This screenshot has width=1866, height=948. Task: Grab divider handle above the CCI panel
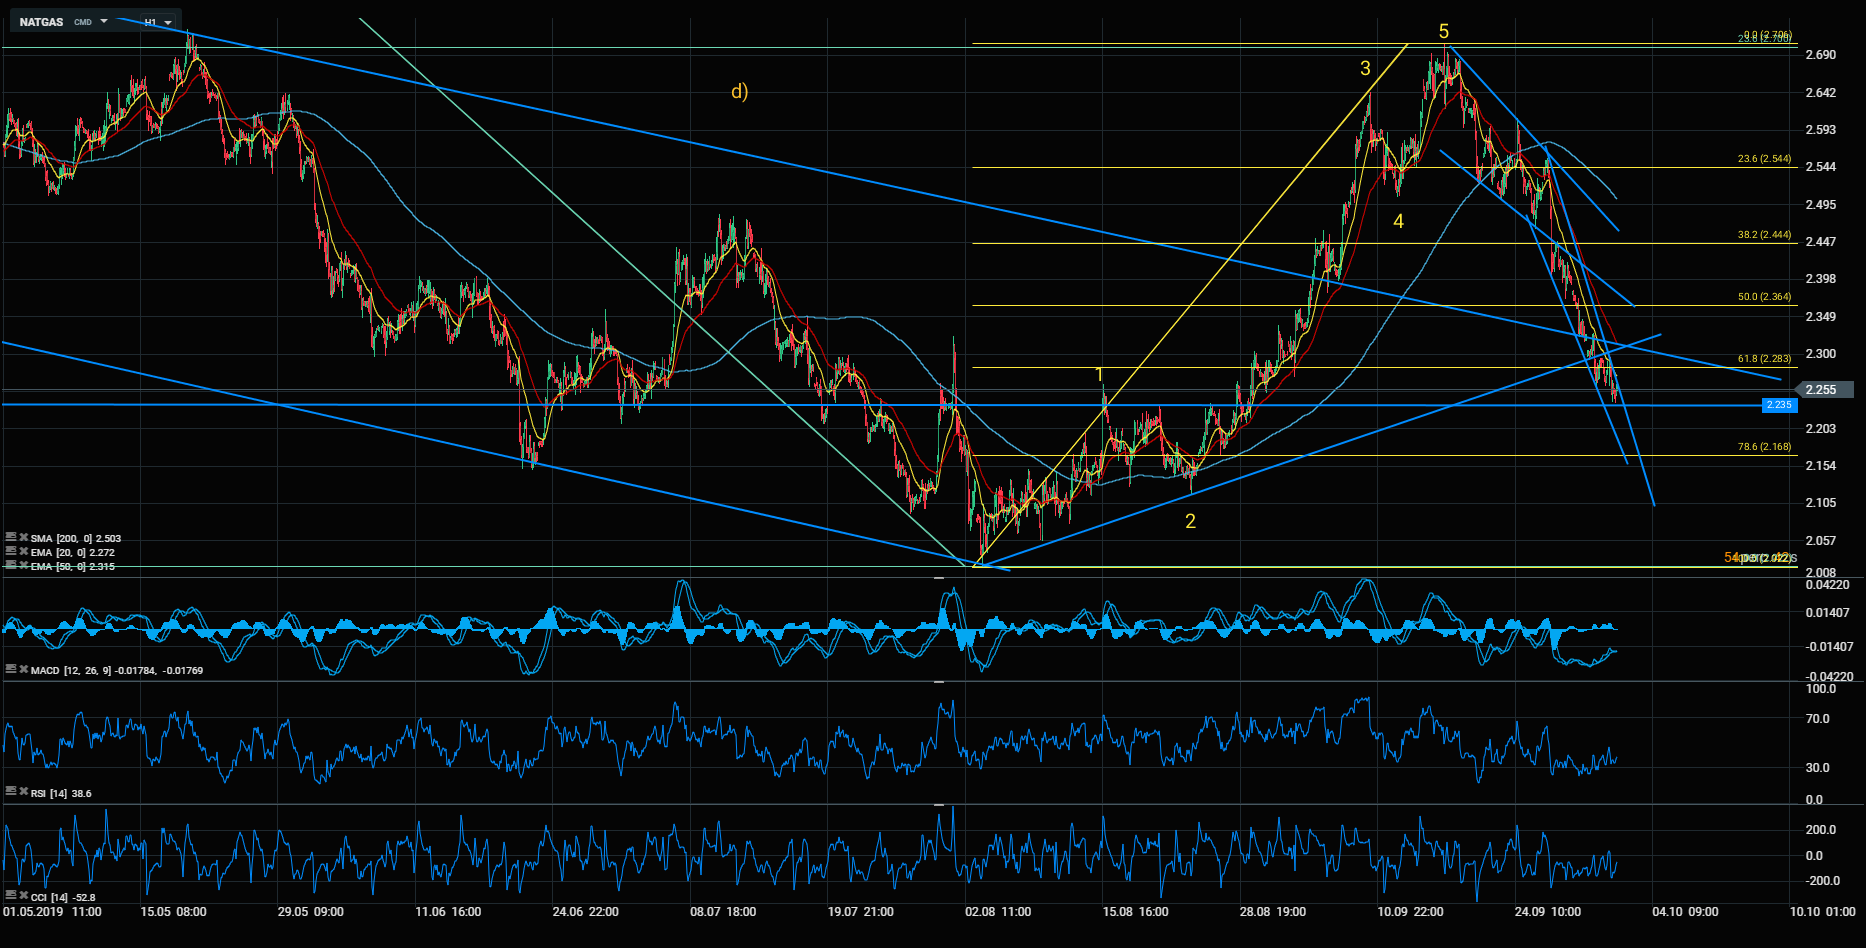pyautogui.click(x=939, y=805)
